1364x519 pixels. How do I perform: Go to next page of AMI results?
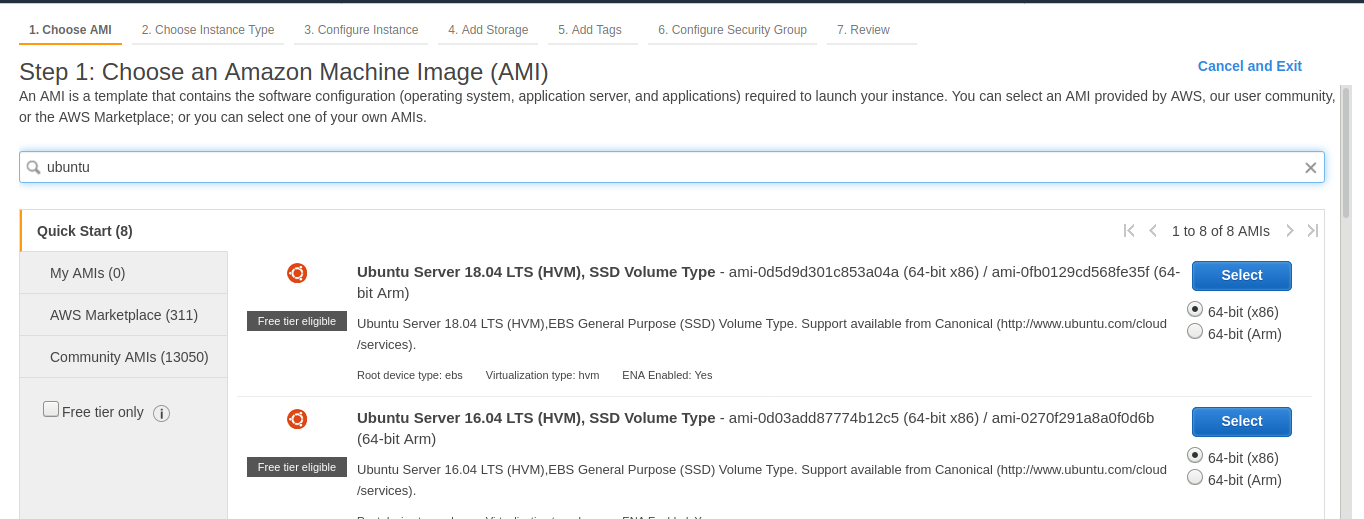1289,231
